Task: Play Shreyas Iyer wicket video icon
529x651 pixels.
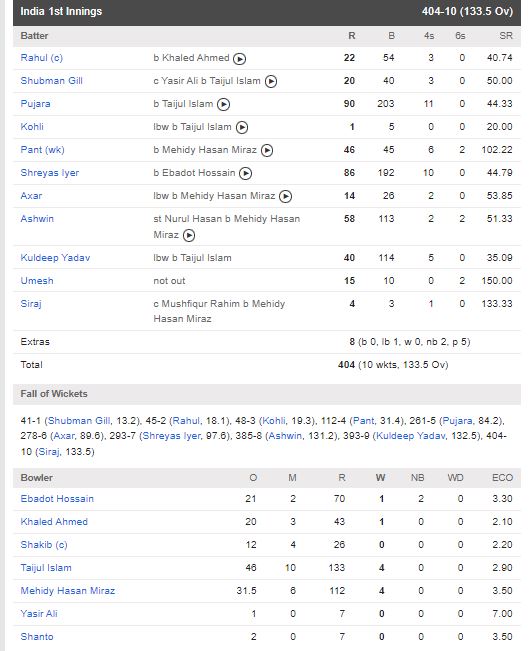Action: tap(245, 174)
